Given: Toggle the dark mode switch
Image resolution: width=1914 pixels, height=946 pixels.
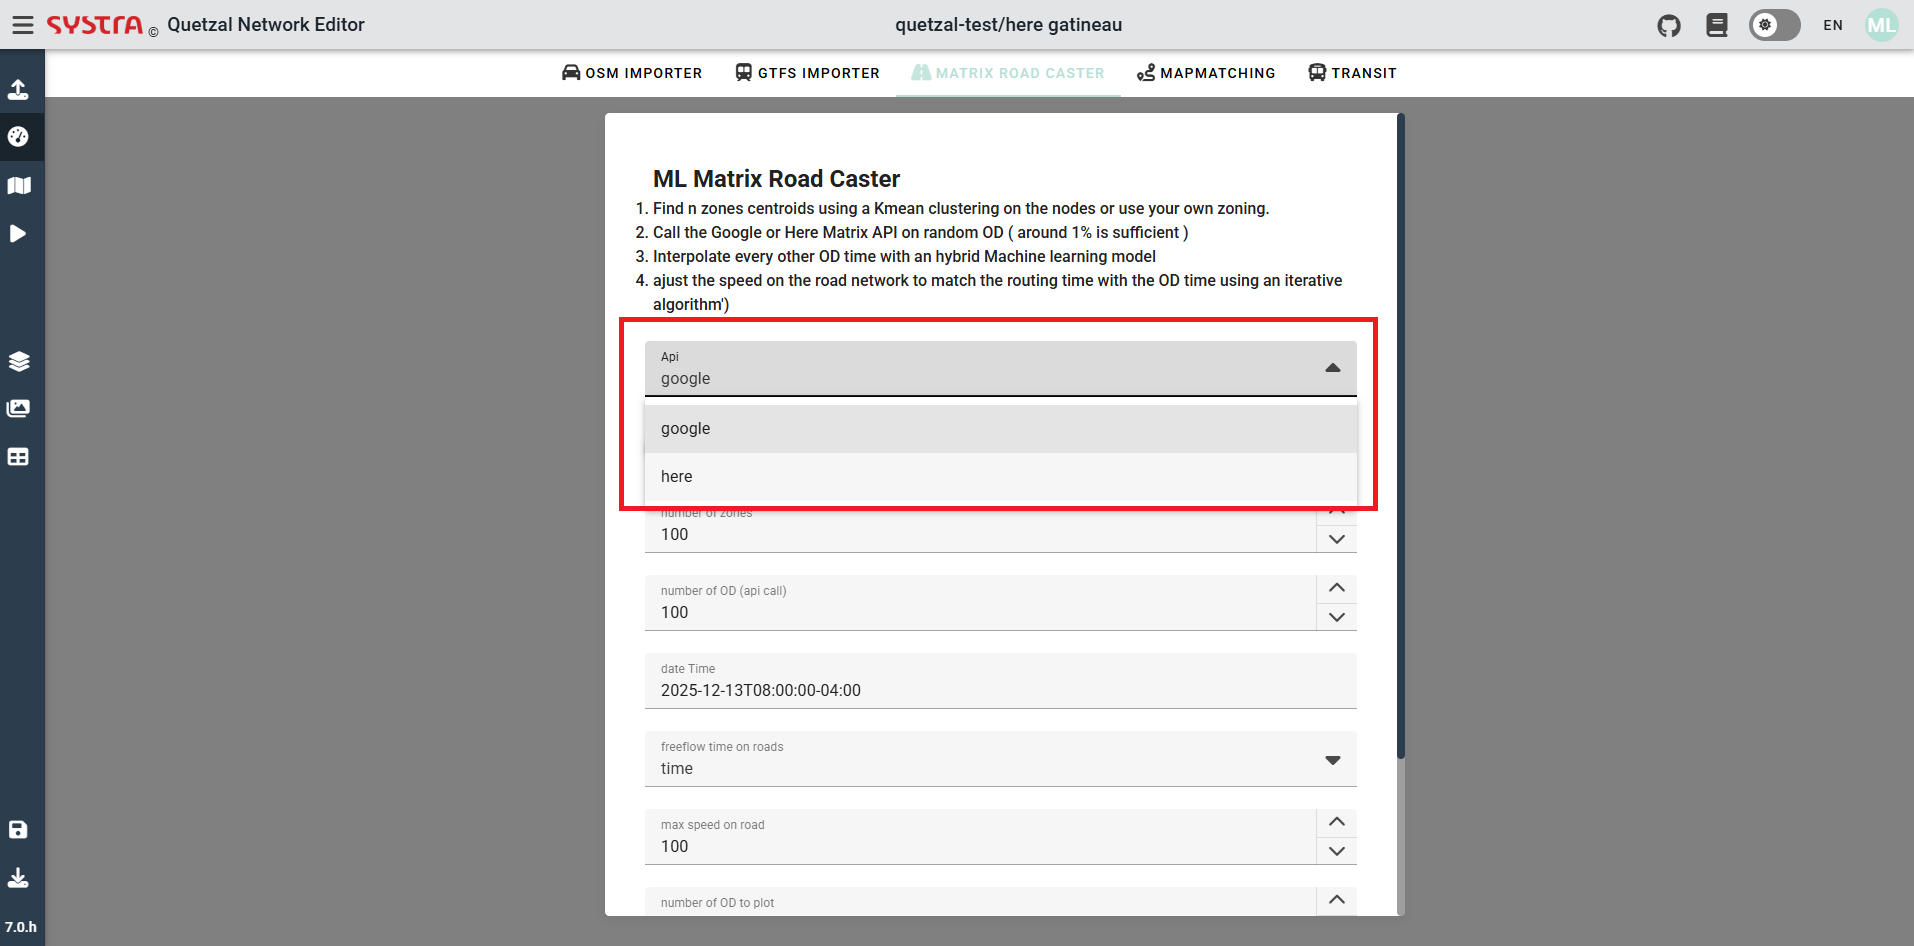Looking at the screenshot, I should point(1774,25).
